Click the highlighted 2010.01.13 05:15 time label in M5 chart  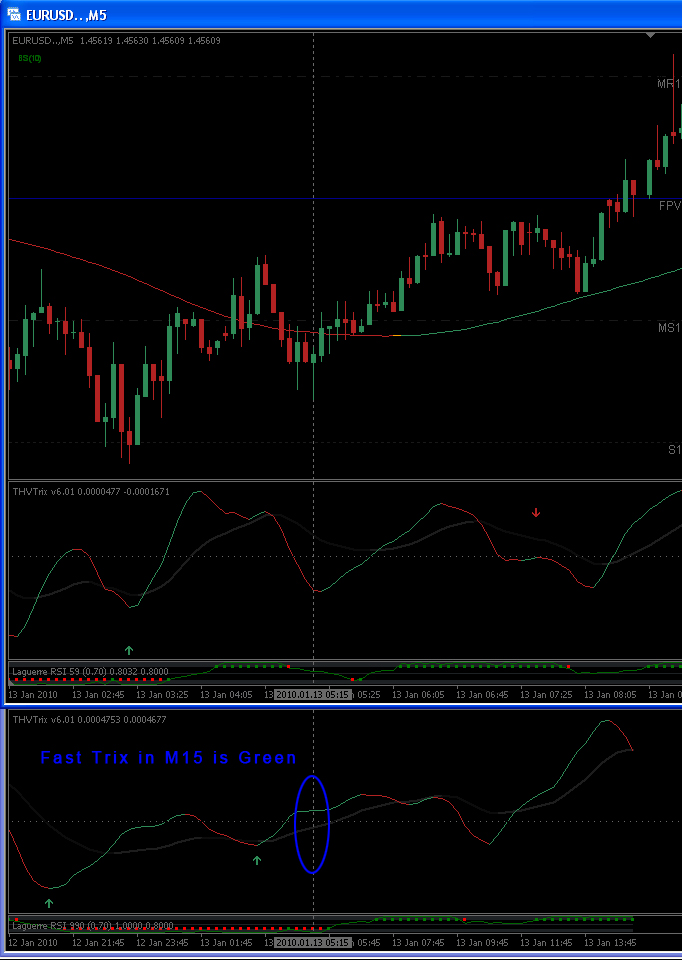[x=313, y=695]
